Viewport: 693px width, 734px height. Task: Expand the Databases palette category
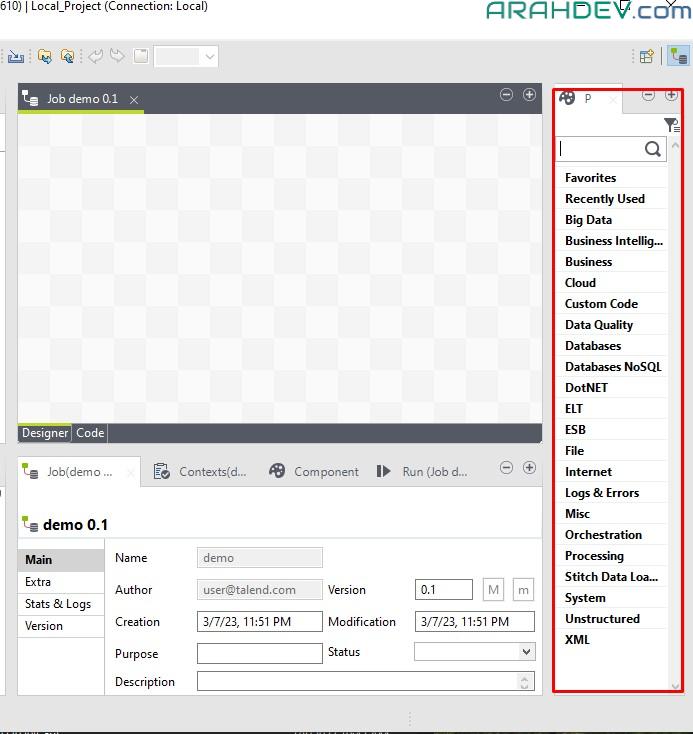[593, 346]
